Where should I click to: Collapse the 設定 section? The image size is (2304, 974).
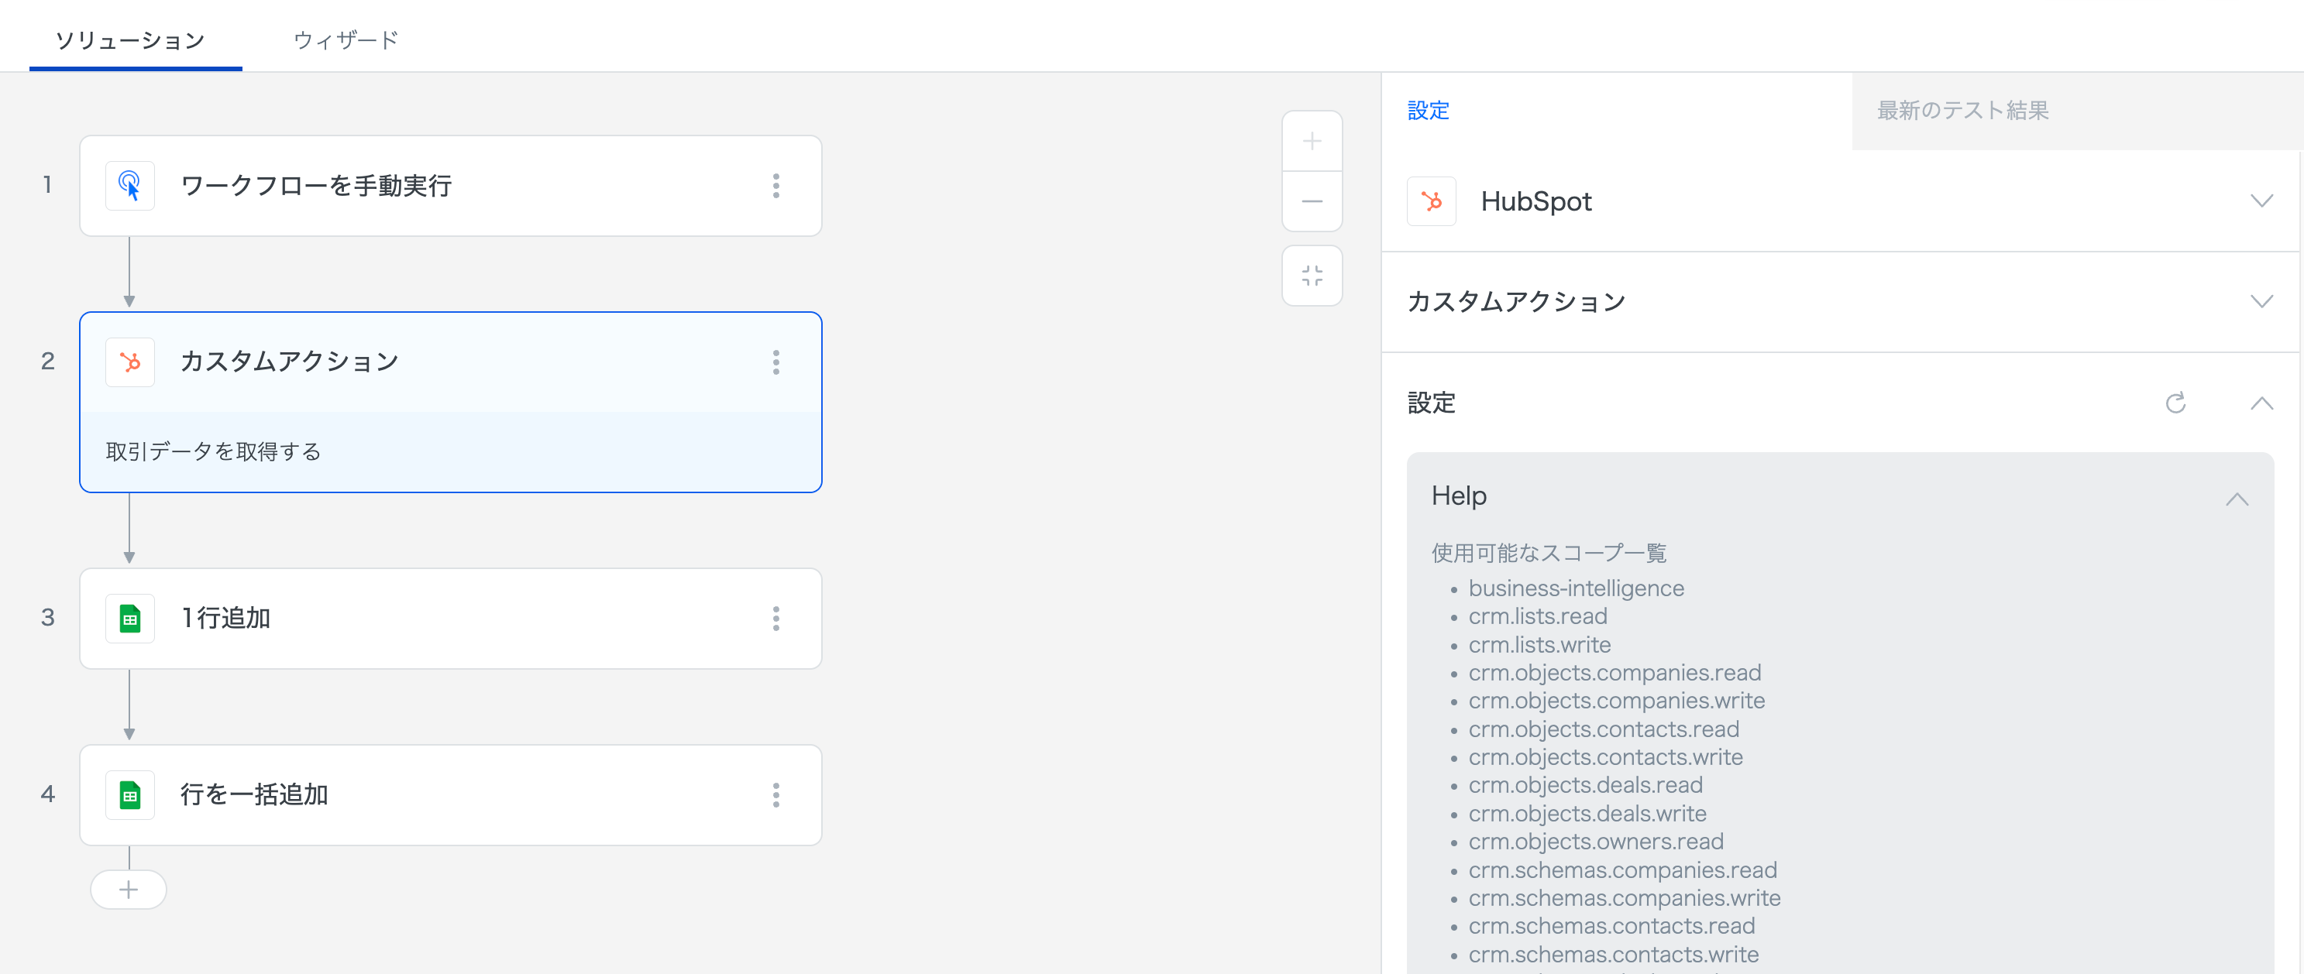pyautogui.click(x=2261, y=403)
